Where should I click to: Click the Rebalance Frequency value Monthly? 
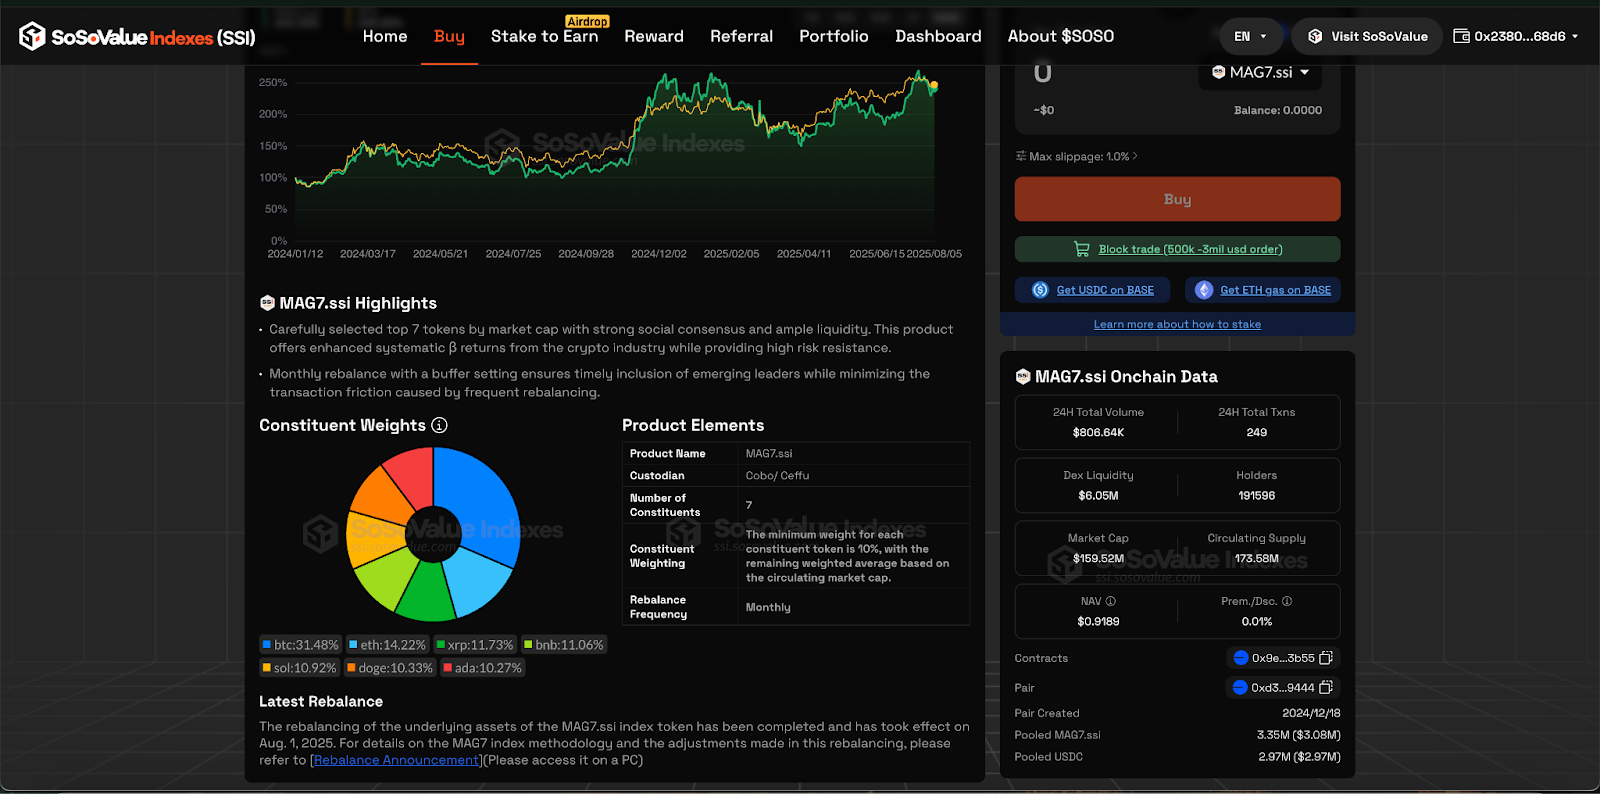click(x=768, y=607)
